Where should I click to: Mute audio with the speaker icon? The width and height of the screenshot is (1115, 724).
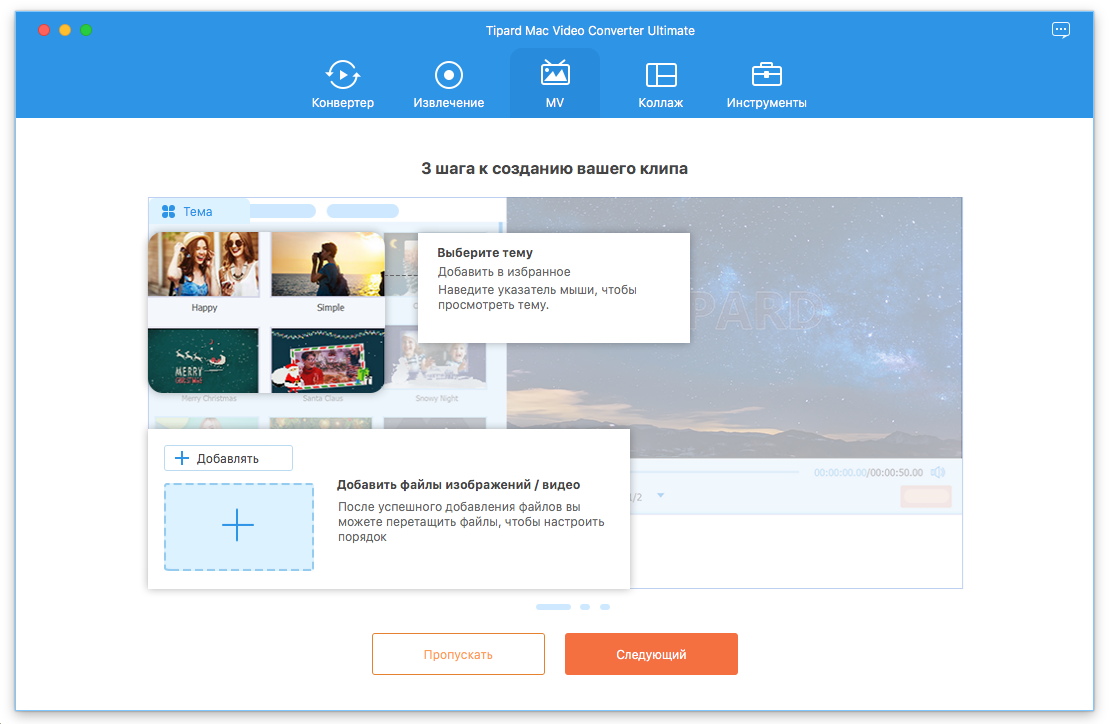coord(938,472)
